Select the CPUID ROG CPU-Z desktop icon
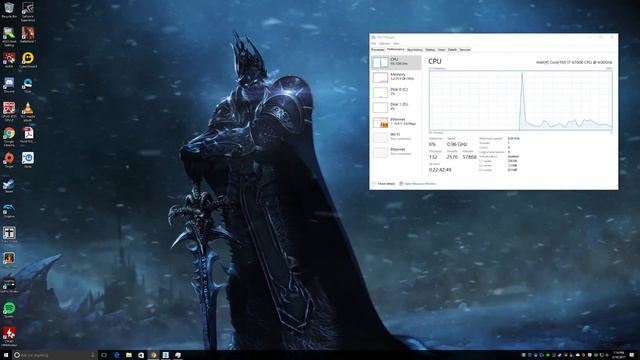The width and height of the screenshot is (640, 360). click(9, 112)
